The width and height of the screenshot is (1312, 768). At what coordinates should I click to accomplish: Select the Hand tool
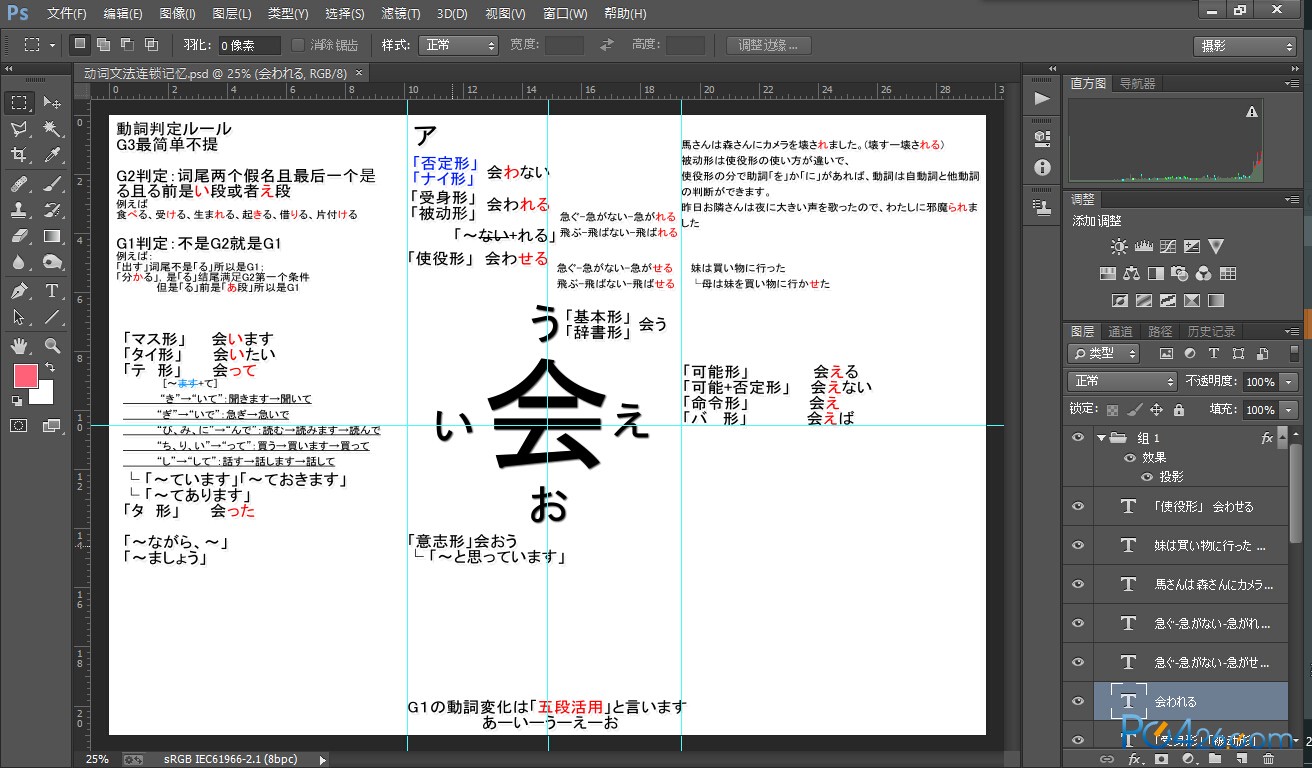[19, 346]
